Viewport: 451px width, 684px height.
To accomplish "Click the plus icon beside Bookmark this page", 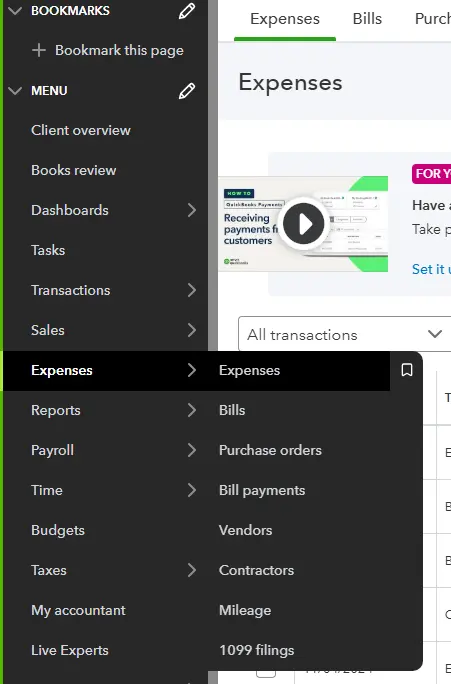I will (39, 50).
